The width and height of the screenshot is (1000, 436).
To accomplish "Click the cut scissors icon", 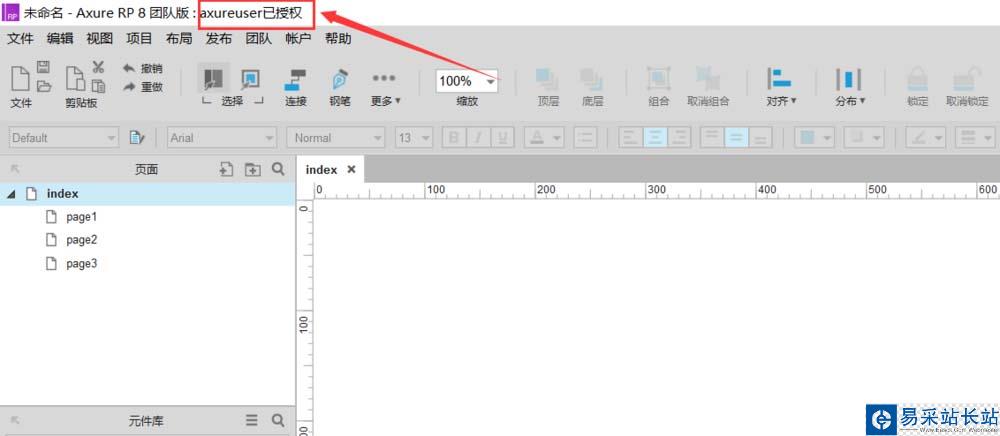I will pyautogui.click(x=98, y=68).
